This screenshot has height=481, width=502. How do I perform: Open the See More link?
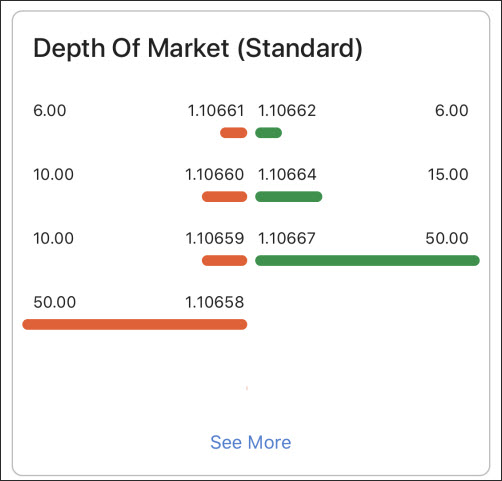pyautogui.click(x=251, y=442)
